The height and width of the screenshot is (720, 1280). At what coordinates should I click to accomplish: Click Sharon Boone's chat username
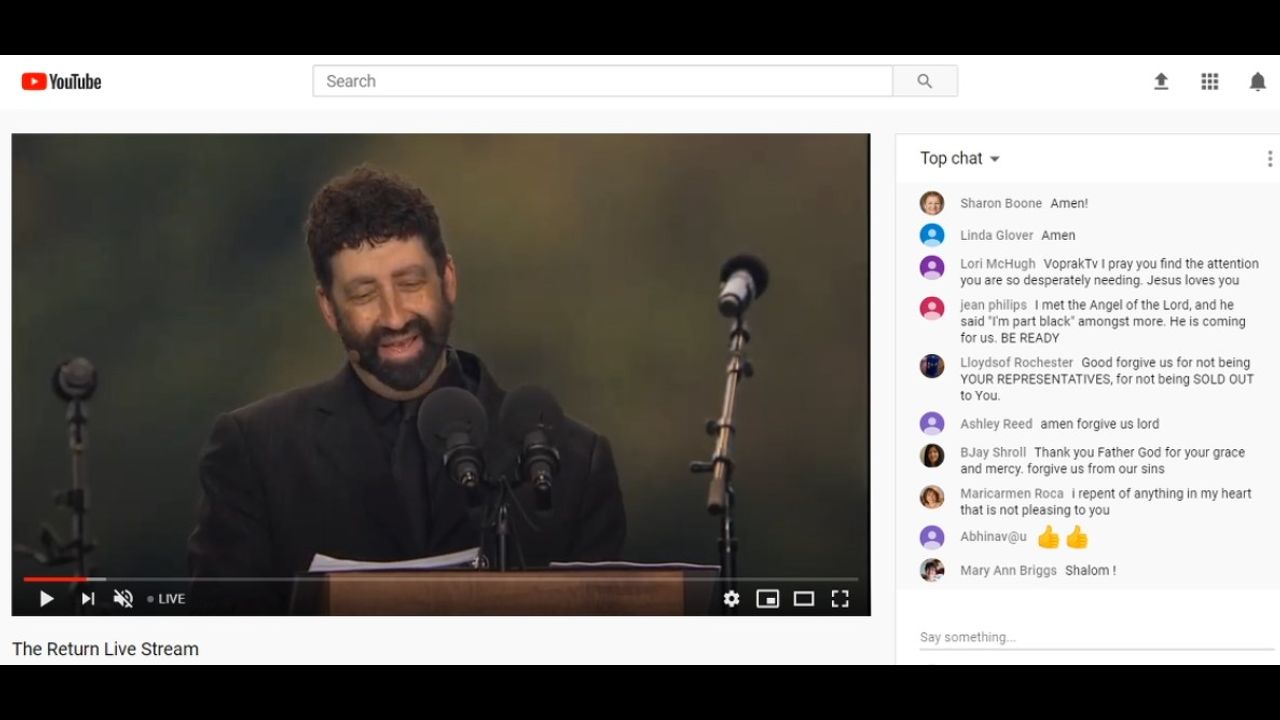click(1000, 203)
